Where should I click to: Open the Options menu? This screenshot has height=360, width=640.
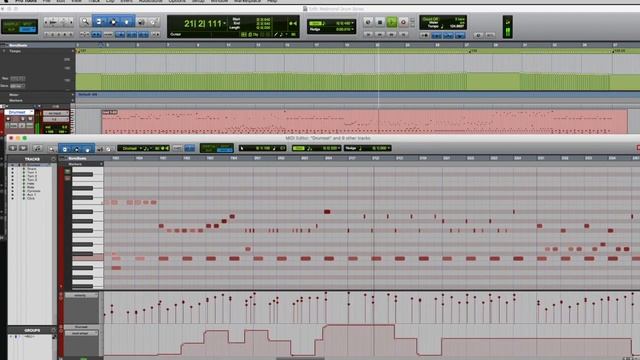click(x=177, y=1)
